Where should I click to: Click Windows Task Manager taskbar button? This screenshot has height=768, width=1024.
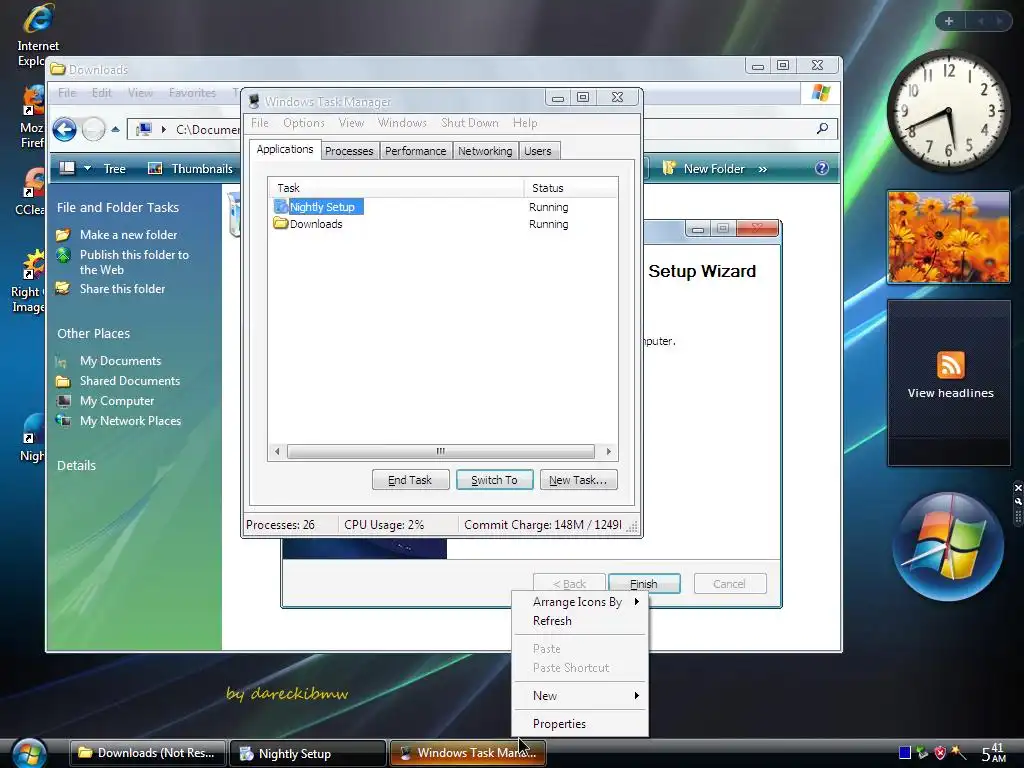tap(468, 753)
